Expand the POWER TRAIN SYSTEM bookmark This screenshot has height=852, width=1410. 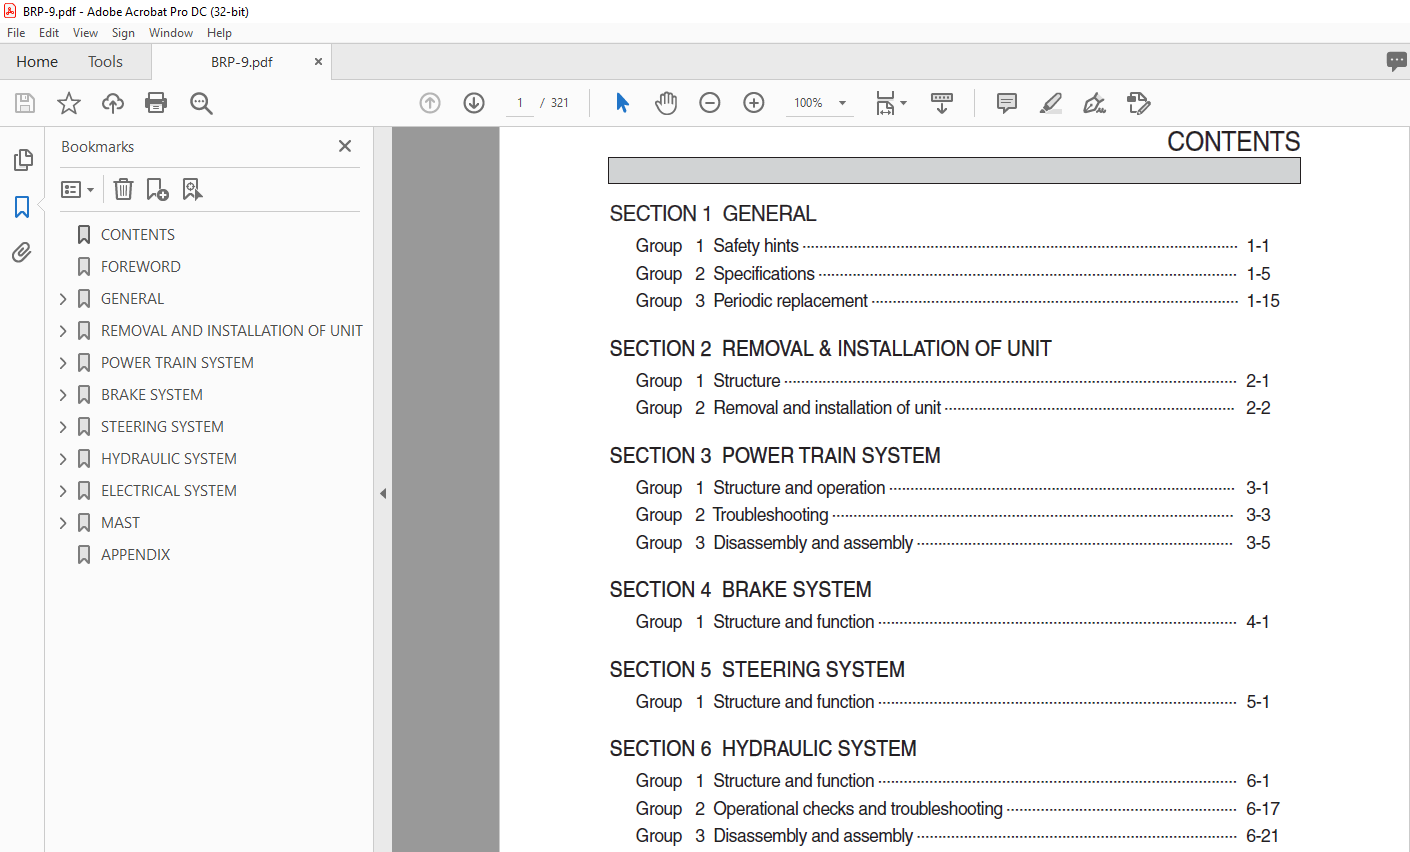click(x=63, y=363)
